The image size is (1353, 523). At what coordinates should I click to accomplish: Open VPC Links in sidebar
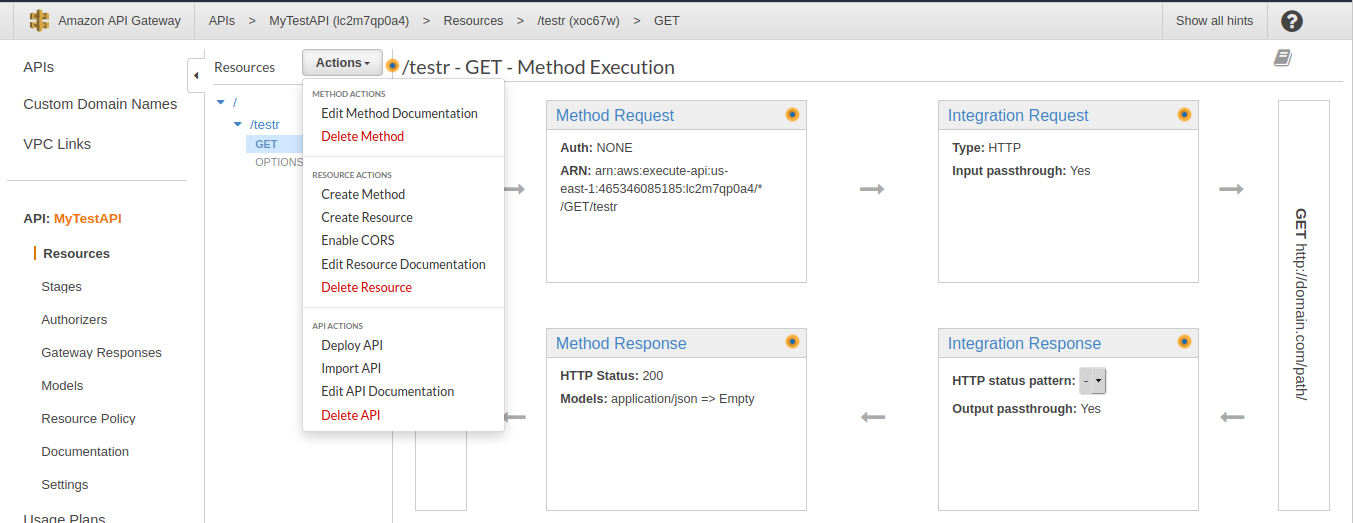tap(57, 144)
